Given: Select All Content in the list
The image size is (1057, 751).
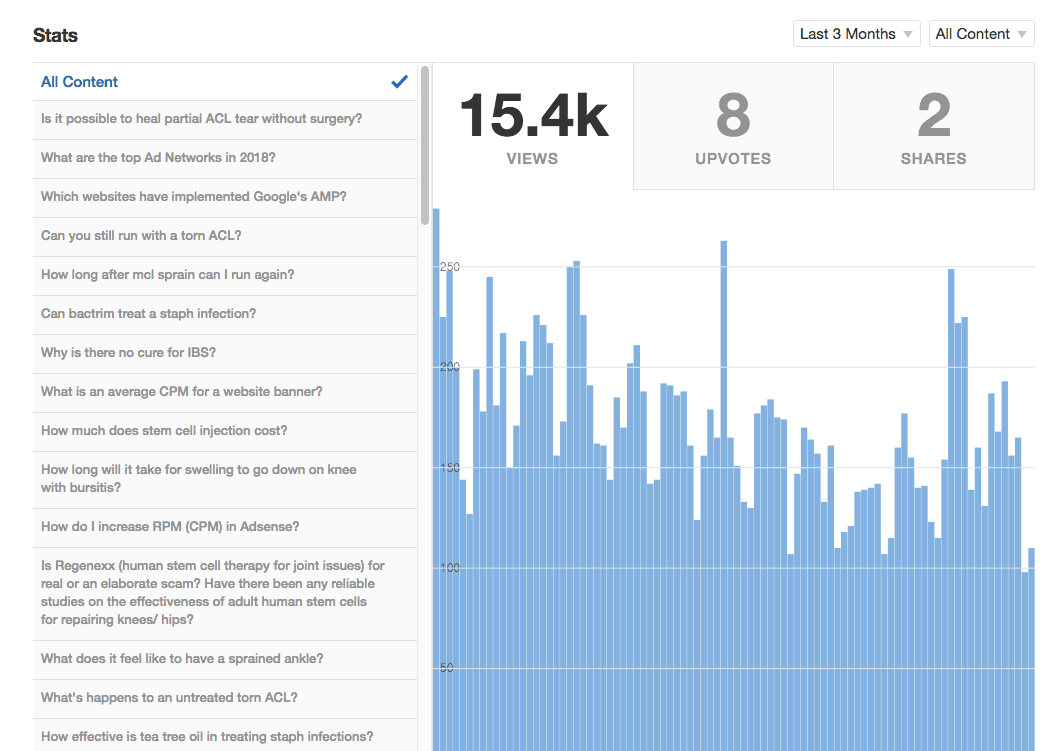Looking at the screenshot, I should 225,82.
